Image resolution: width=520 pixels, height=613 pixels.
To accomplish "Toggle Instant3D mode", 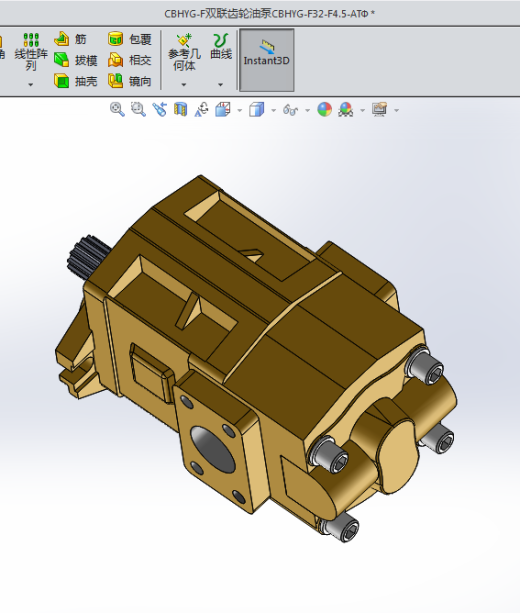I will pos(267,60).
